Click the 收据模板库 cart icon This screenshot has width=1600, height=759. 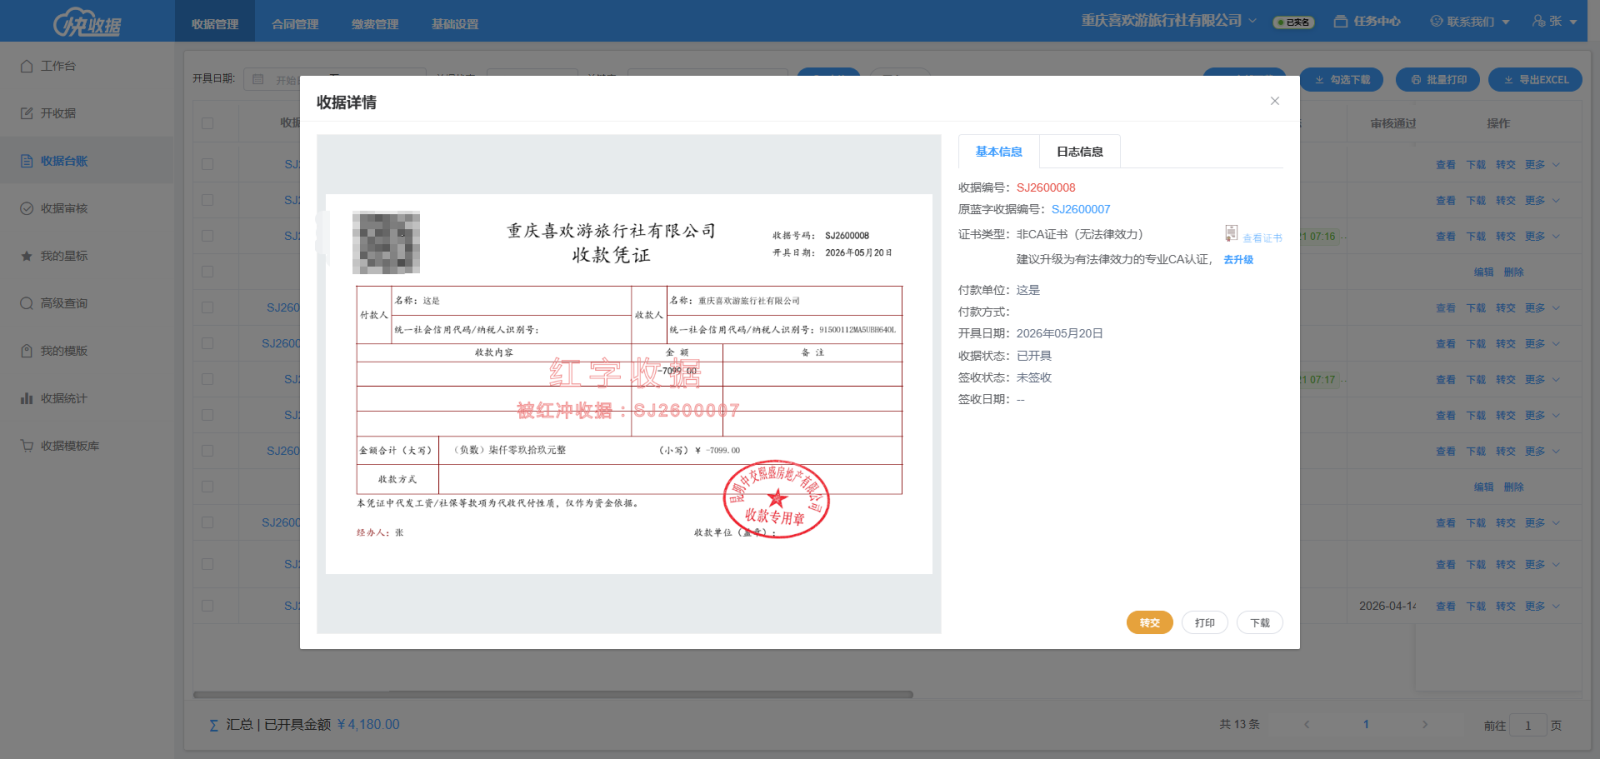(x=27, y=446)
